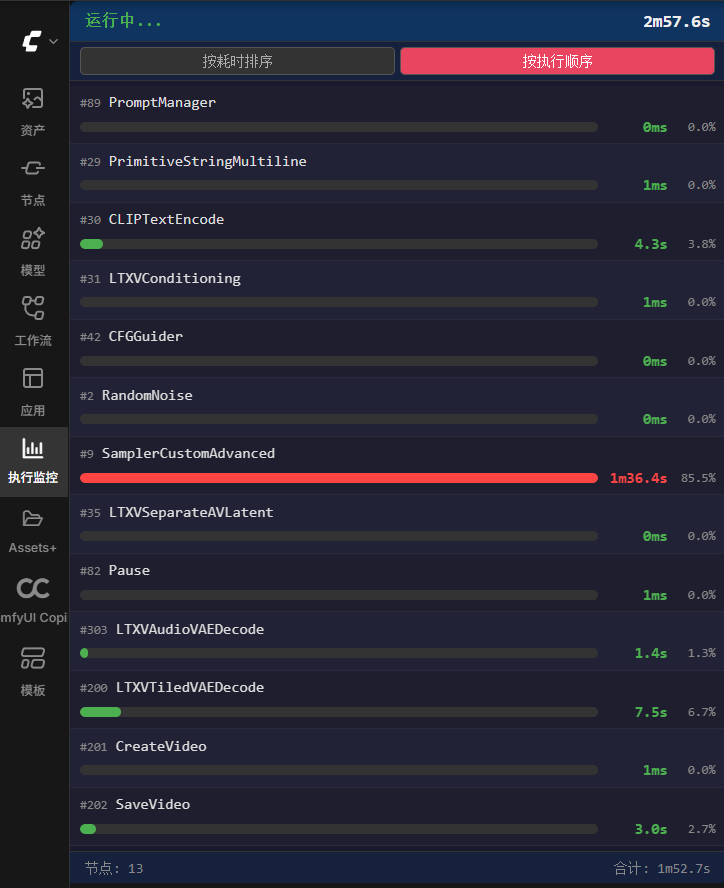This screenshot has height=888, width=724.
Task: Open the ComfyUI logo menu
Action: click(32, 41)
